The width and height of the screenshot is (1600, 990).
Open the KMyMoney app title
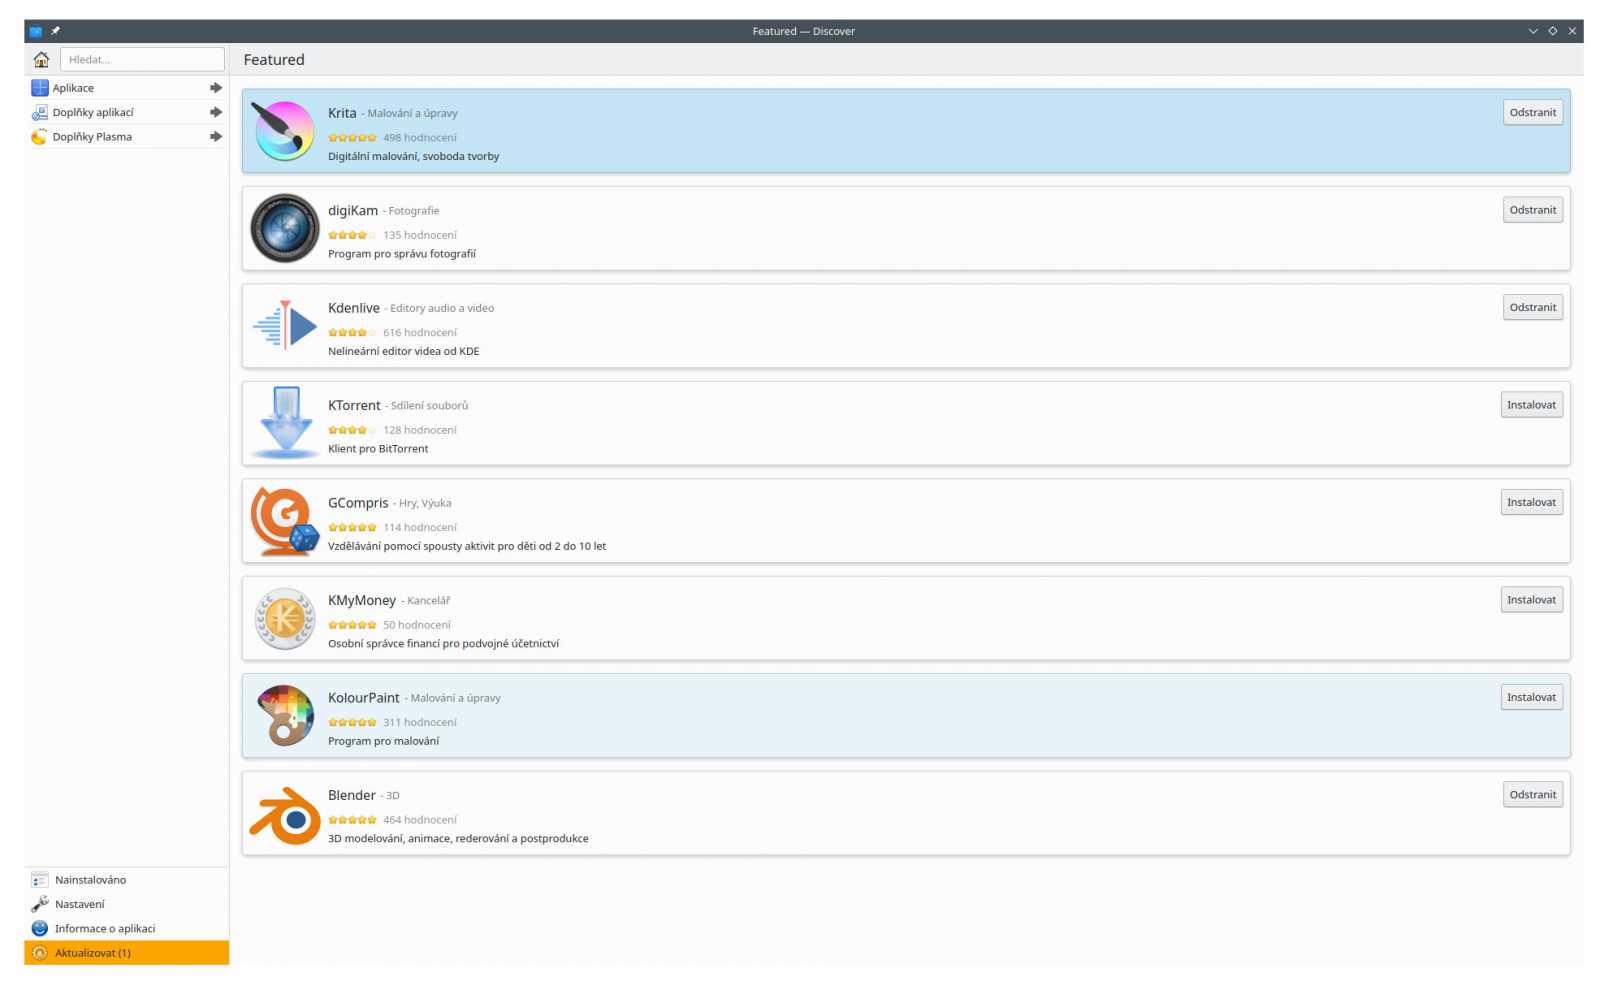[362, 601]
